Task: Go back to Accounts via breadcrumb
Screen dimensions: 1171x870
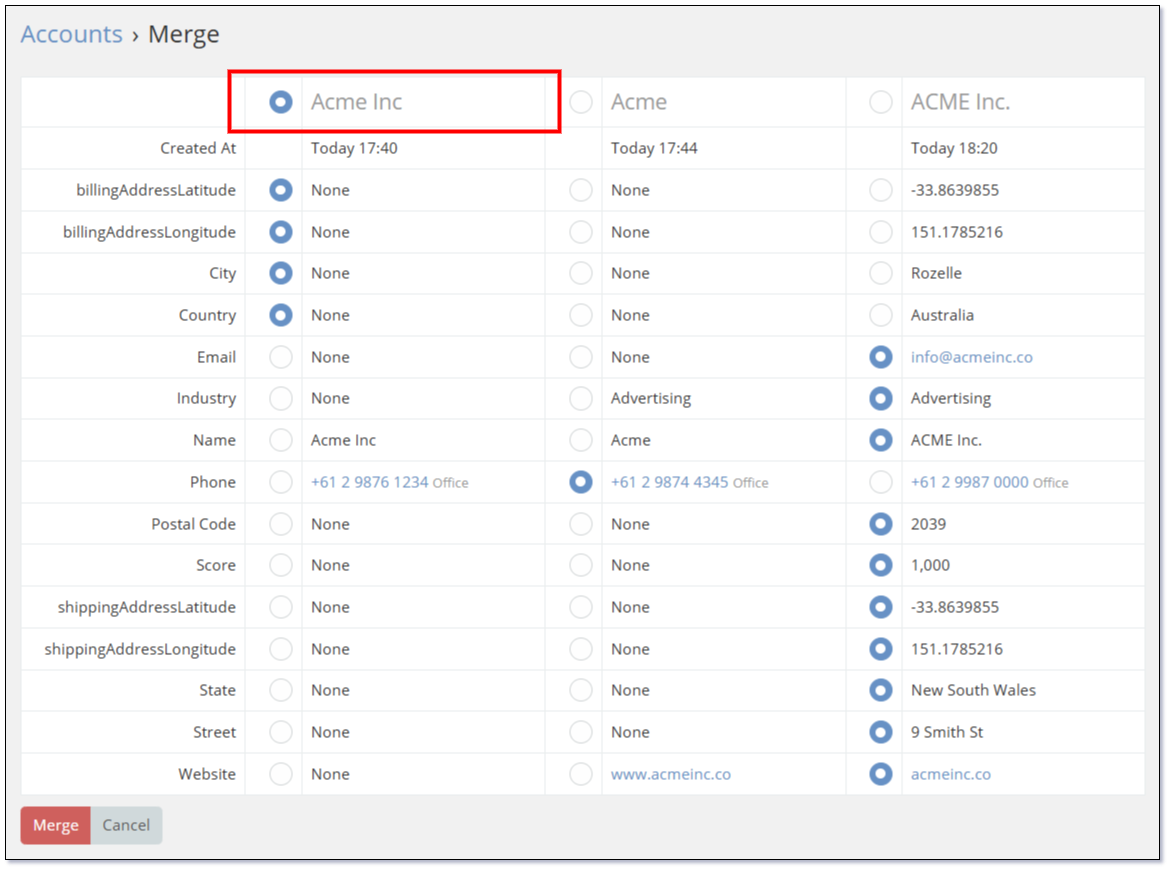Action: pyautogui.click(x=72, y=34)
